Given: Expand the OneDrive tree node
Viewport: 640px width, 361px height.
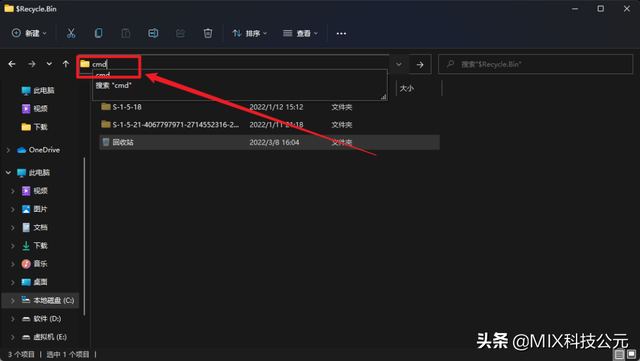Looking at the screenshot, I should 8,150.
